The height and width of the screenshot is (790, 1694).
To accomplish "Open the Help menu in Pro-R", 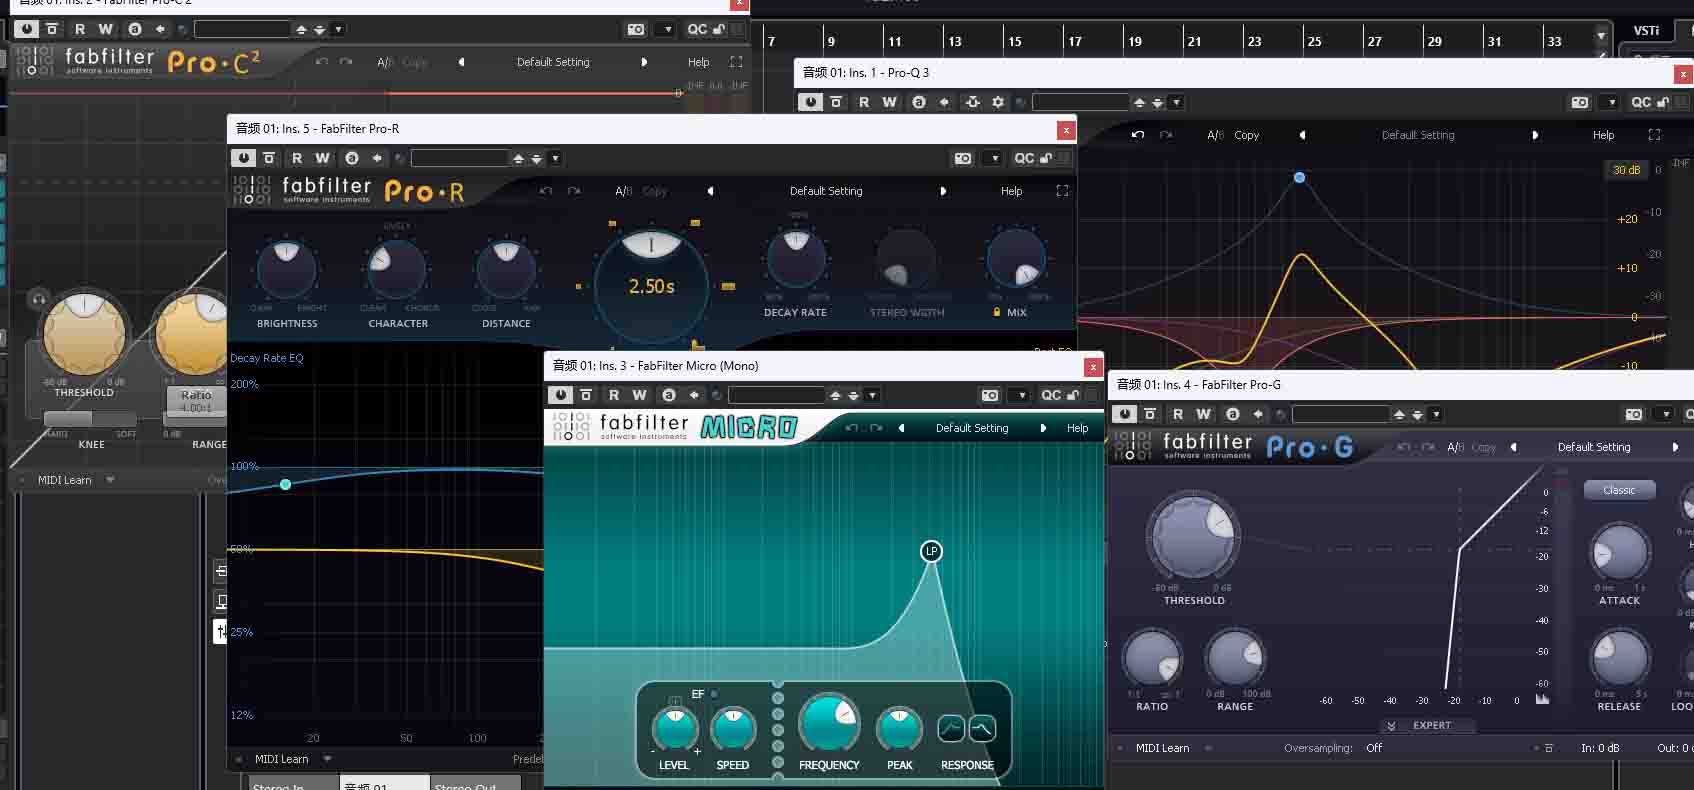I will point(1011,191).
